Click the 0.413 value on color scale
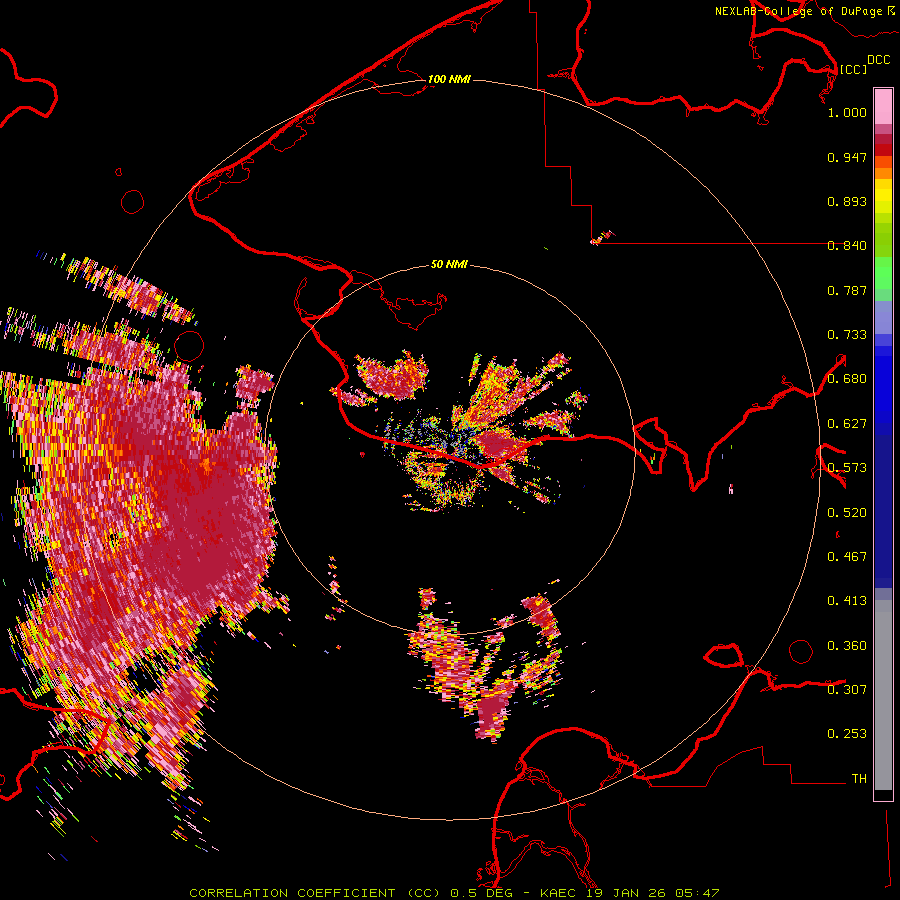 pos(847,601)
